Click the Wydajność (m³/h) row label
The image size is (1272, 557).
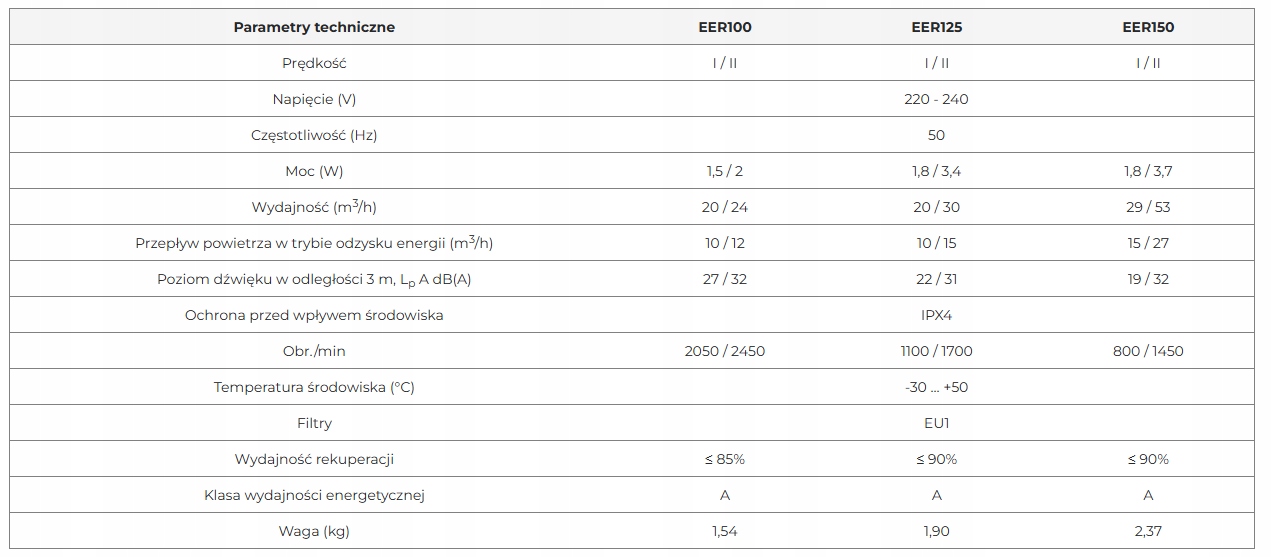pyautogui.click(x=314, y=207)
